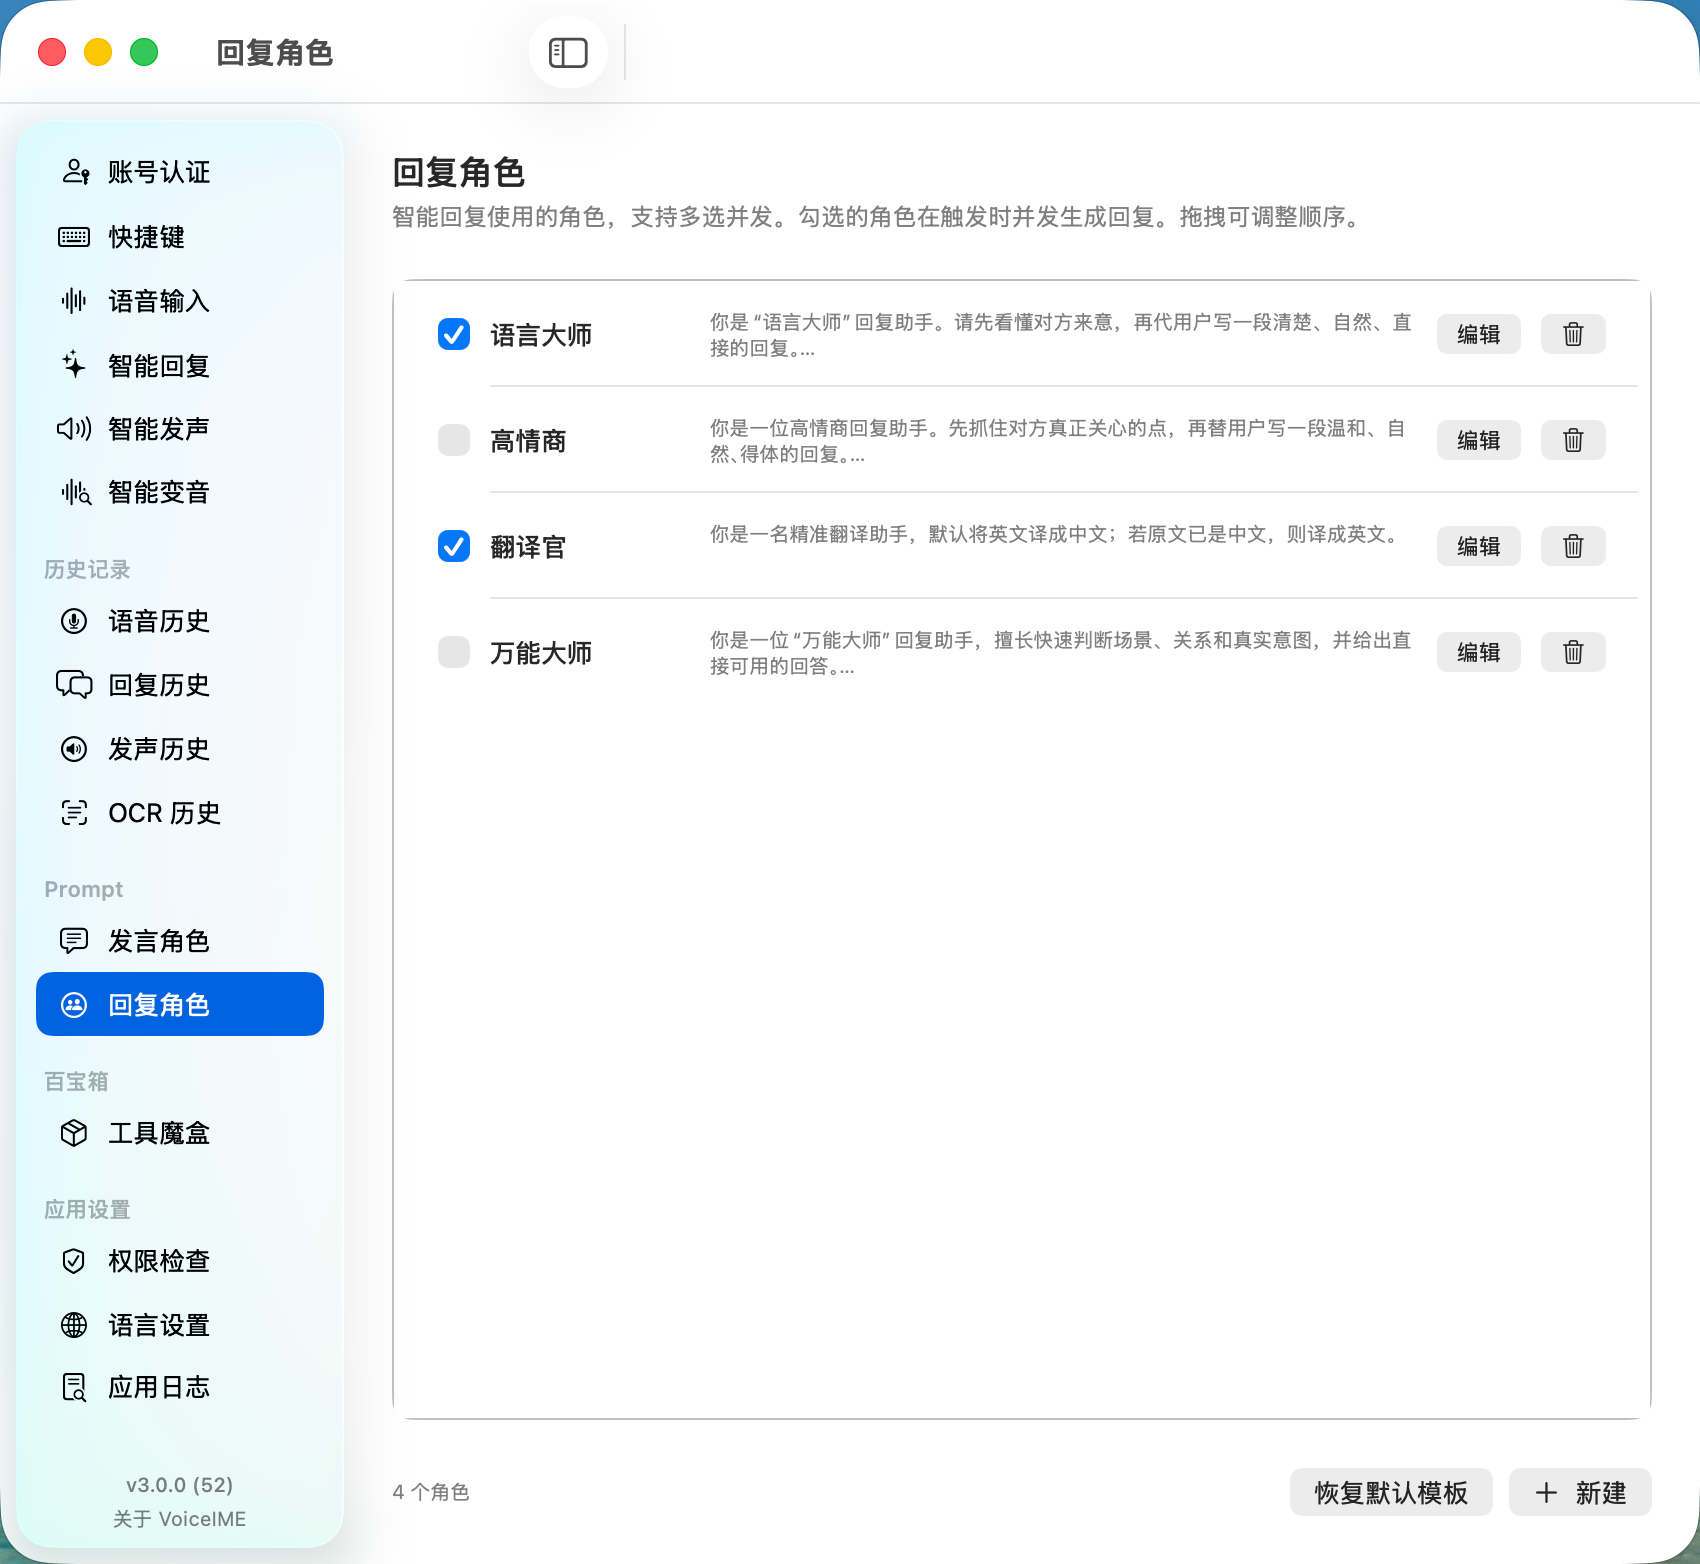Click the 语音历史 microphone icon
This screenshot has height=1564, width=1700.
(x=74, y=621)
